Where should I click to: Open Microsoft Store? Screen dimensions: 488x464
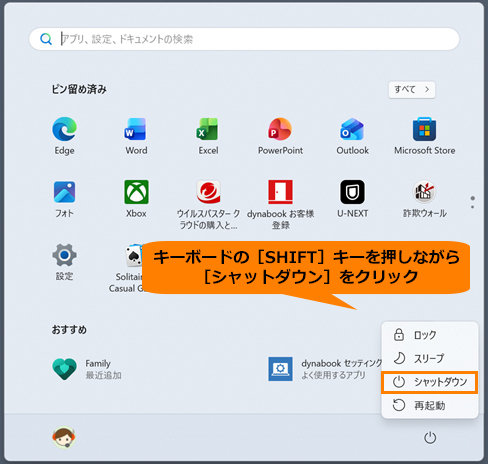coord(424,129)
